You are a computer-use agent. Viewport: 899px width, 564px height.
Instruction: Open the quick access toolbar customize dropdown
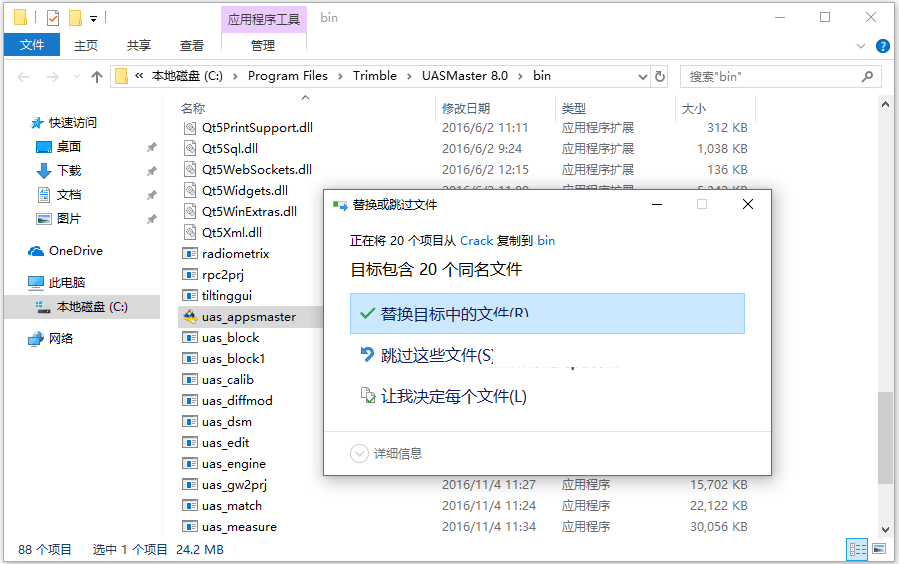click(93, 19)
